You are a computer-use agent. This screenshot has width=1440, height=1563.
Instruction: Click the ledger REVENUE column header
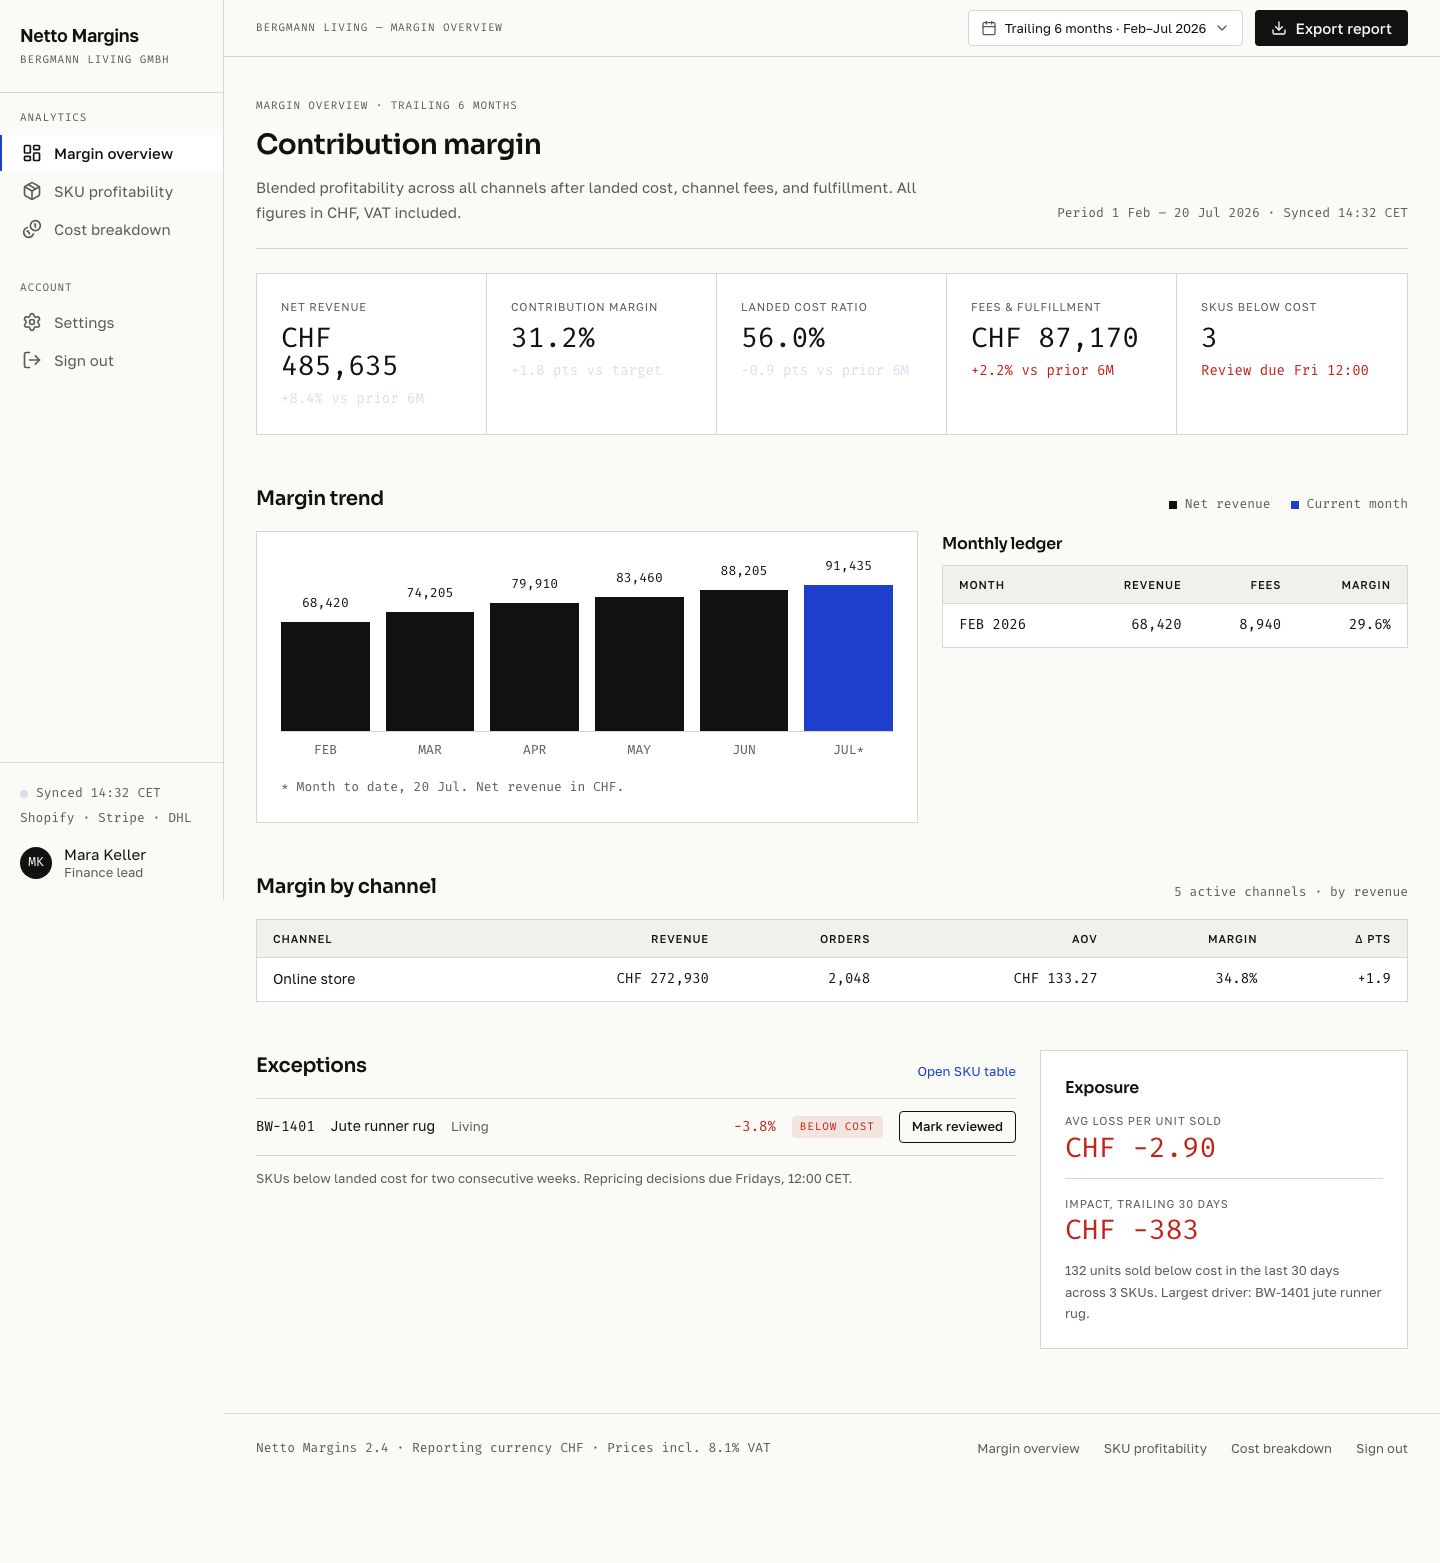[1152, 585]
